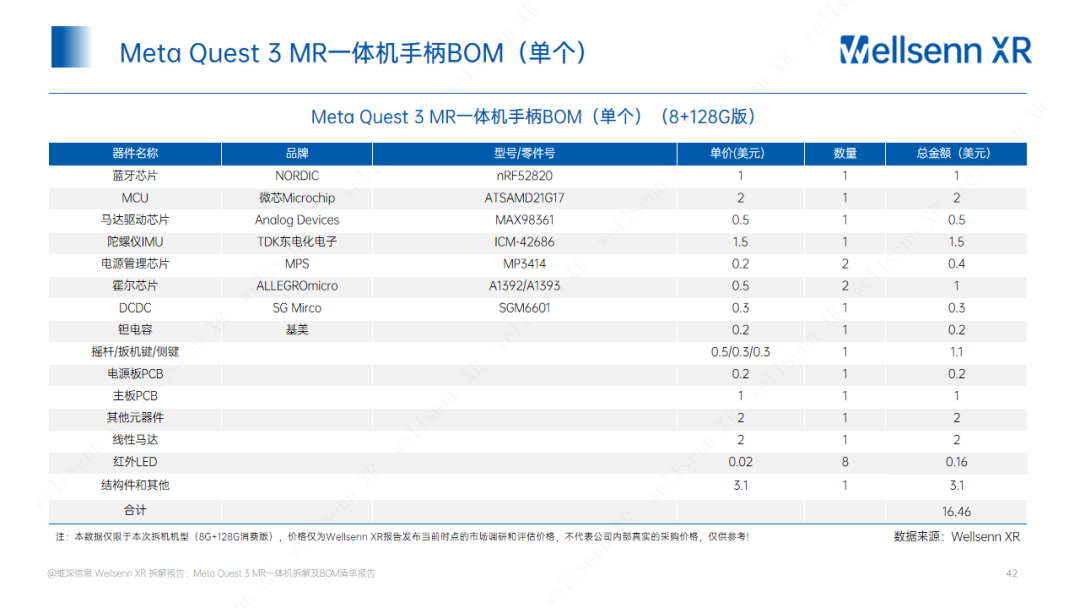Viewport: 1080px width, 608px height.
Task: Select quantity '8' in 红外LED row
Action: coord(844,462)
